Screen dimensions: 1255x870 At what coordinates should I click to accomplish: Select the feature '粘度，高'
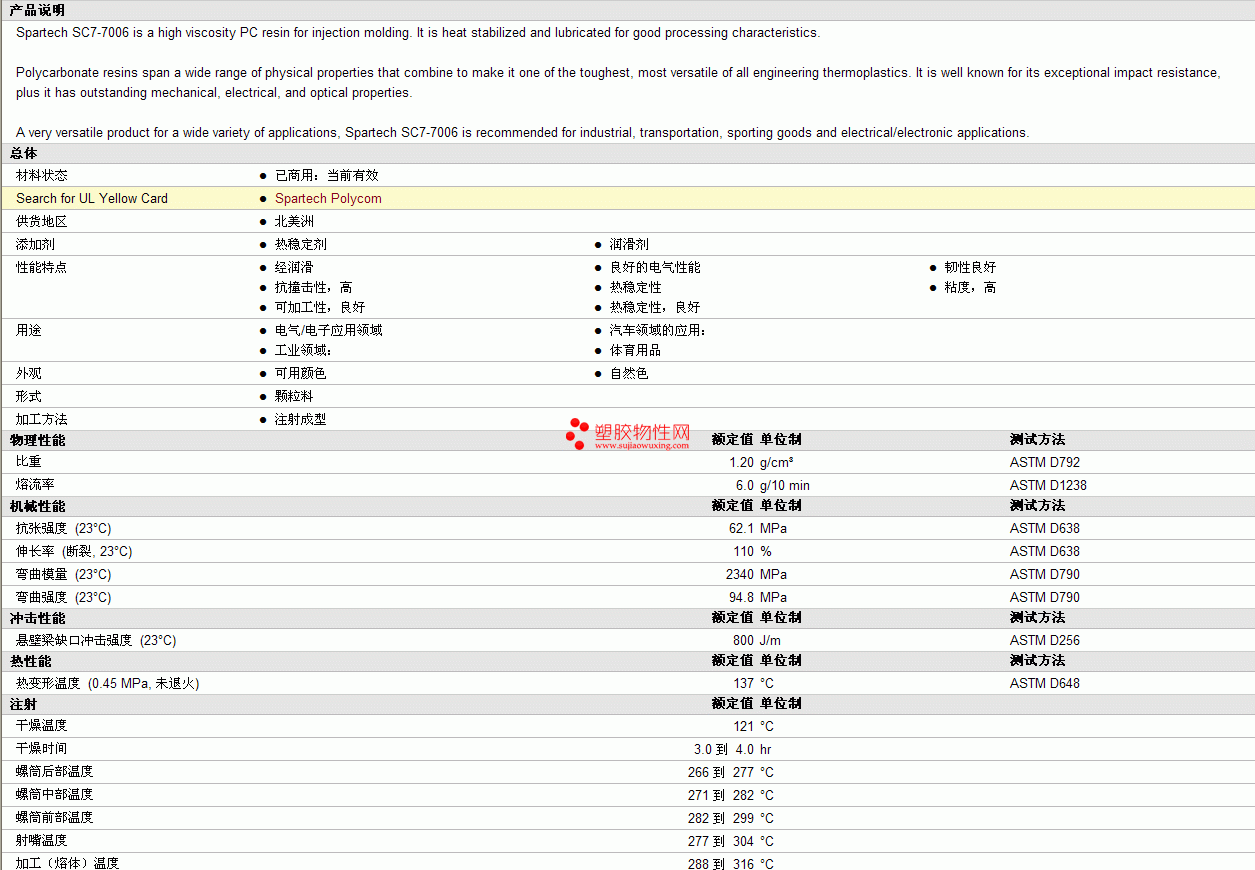[970, 287]
